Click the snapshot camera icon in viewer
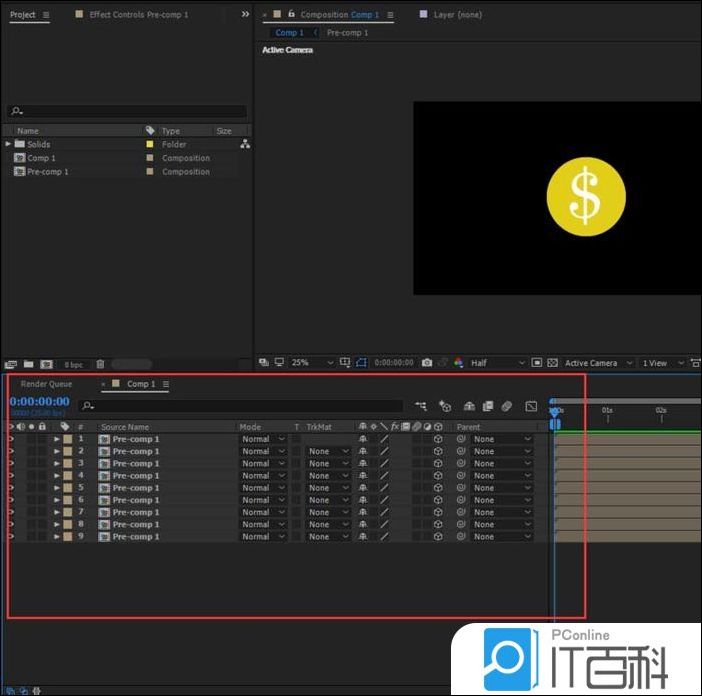Image resolution: width=702 pixels, height=696 pixels. tap(427, 363)
